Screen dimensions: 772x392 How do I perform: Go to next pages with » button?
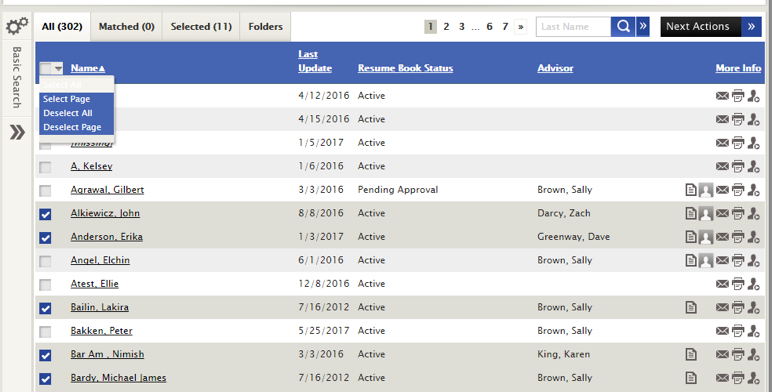tap(520, 27)
